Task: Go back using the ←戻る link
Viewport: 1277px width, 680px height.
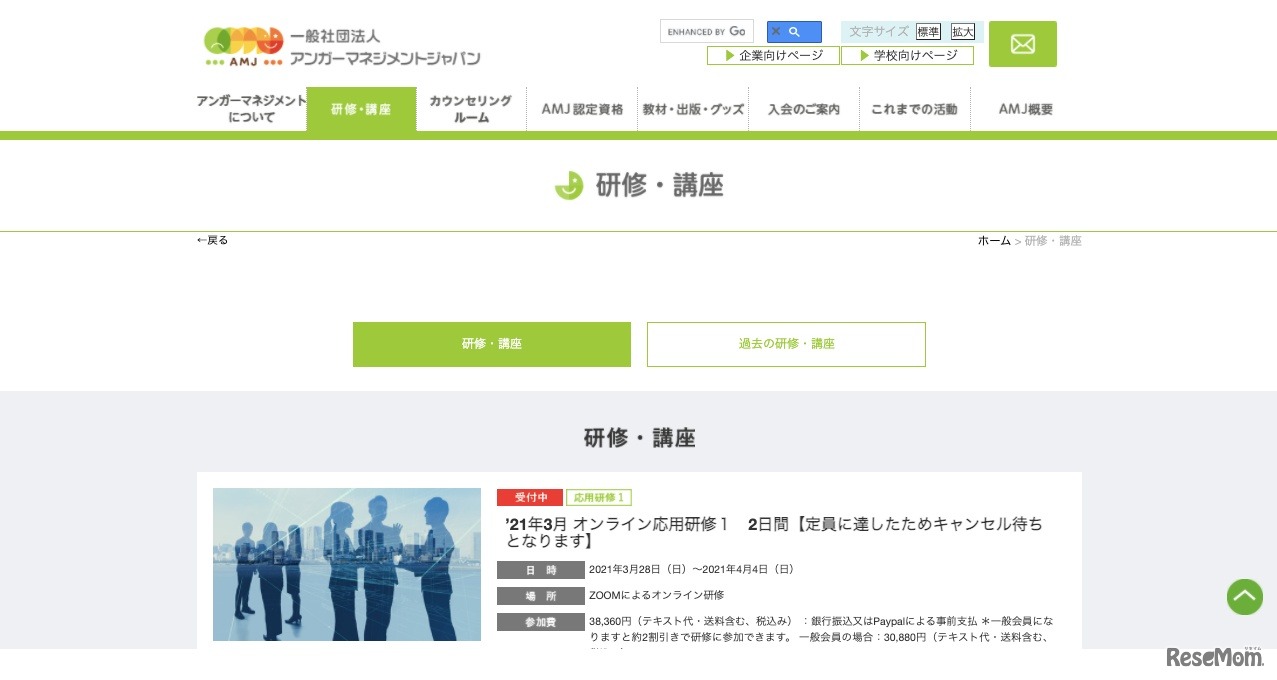Action: pos(211,240)
